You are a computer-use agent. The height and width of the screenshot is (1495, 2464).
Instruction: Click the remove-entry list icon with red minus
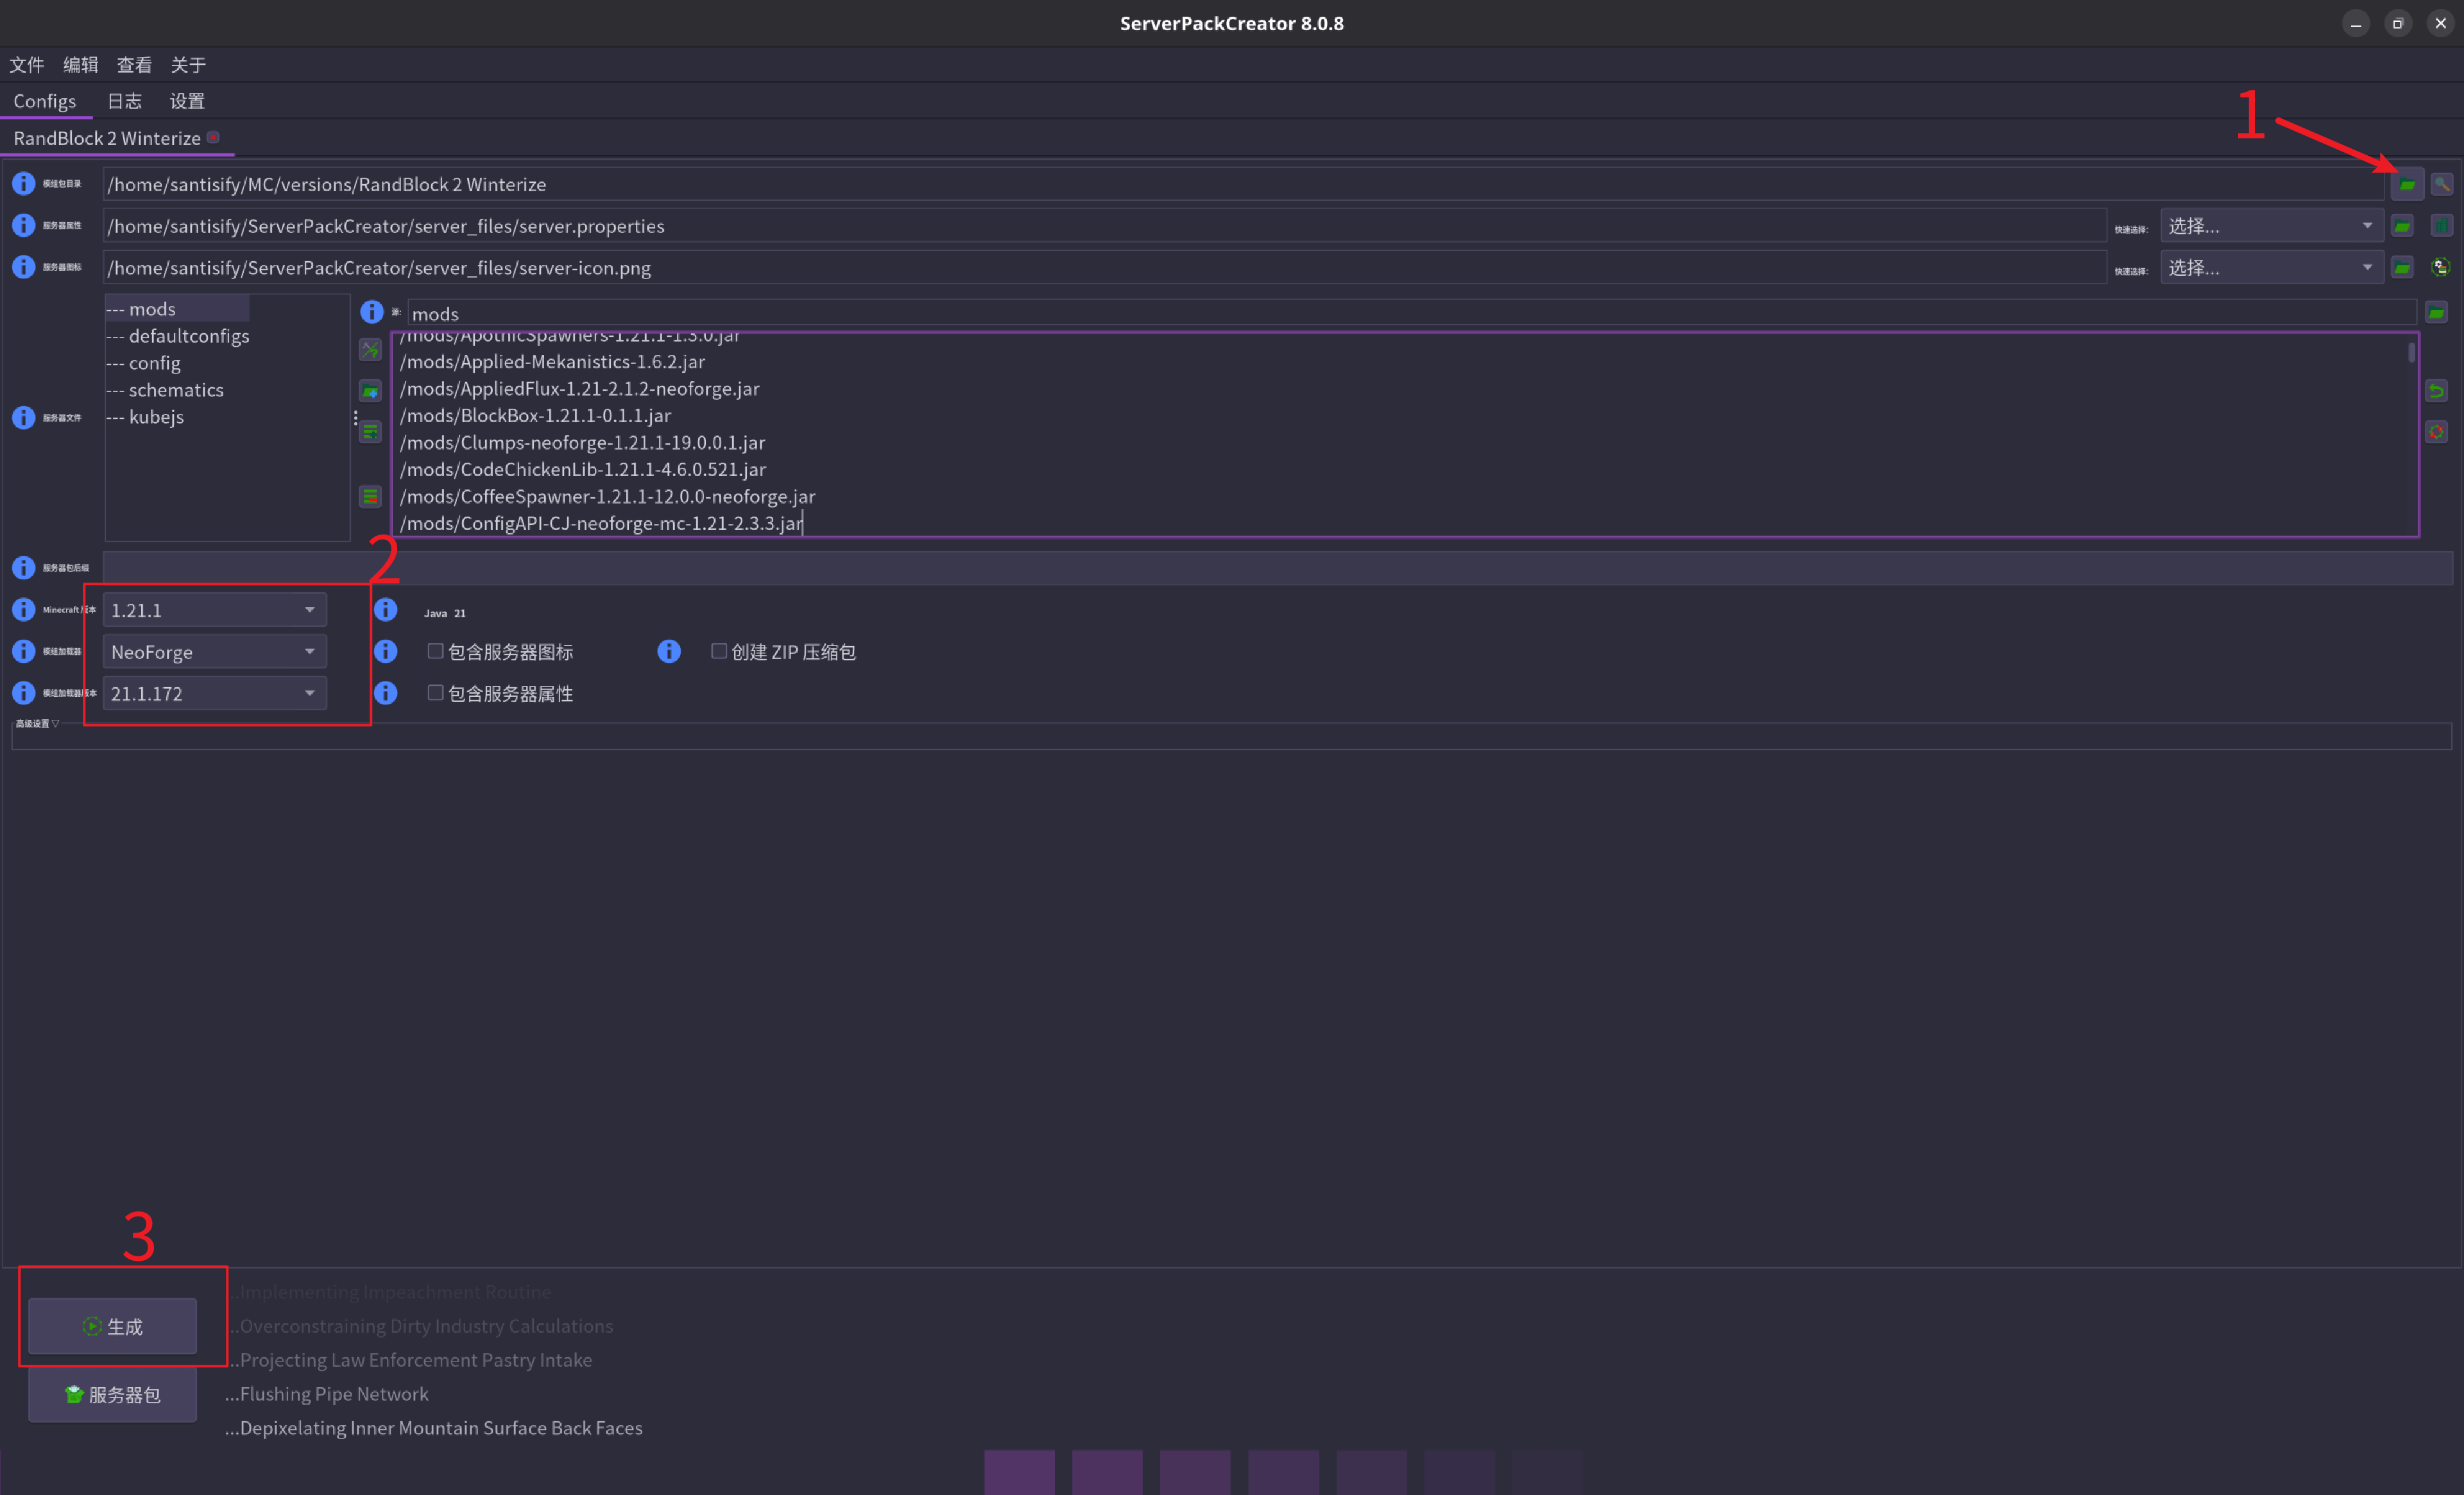click(370, 496)
